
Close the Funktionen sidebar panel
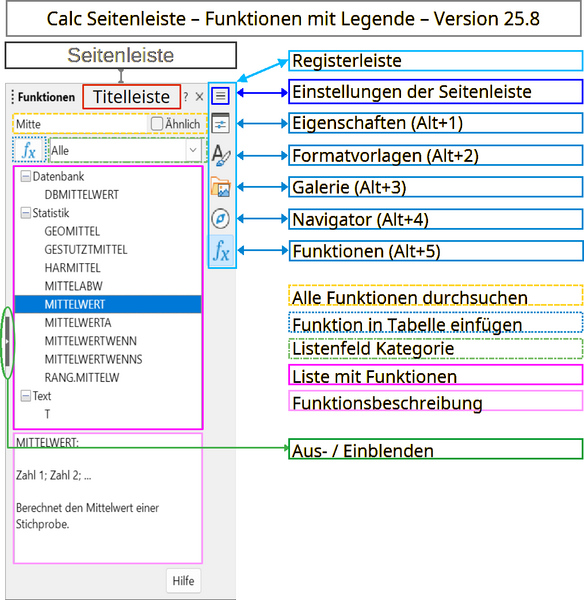(x=199, y=97)
